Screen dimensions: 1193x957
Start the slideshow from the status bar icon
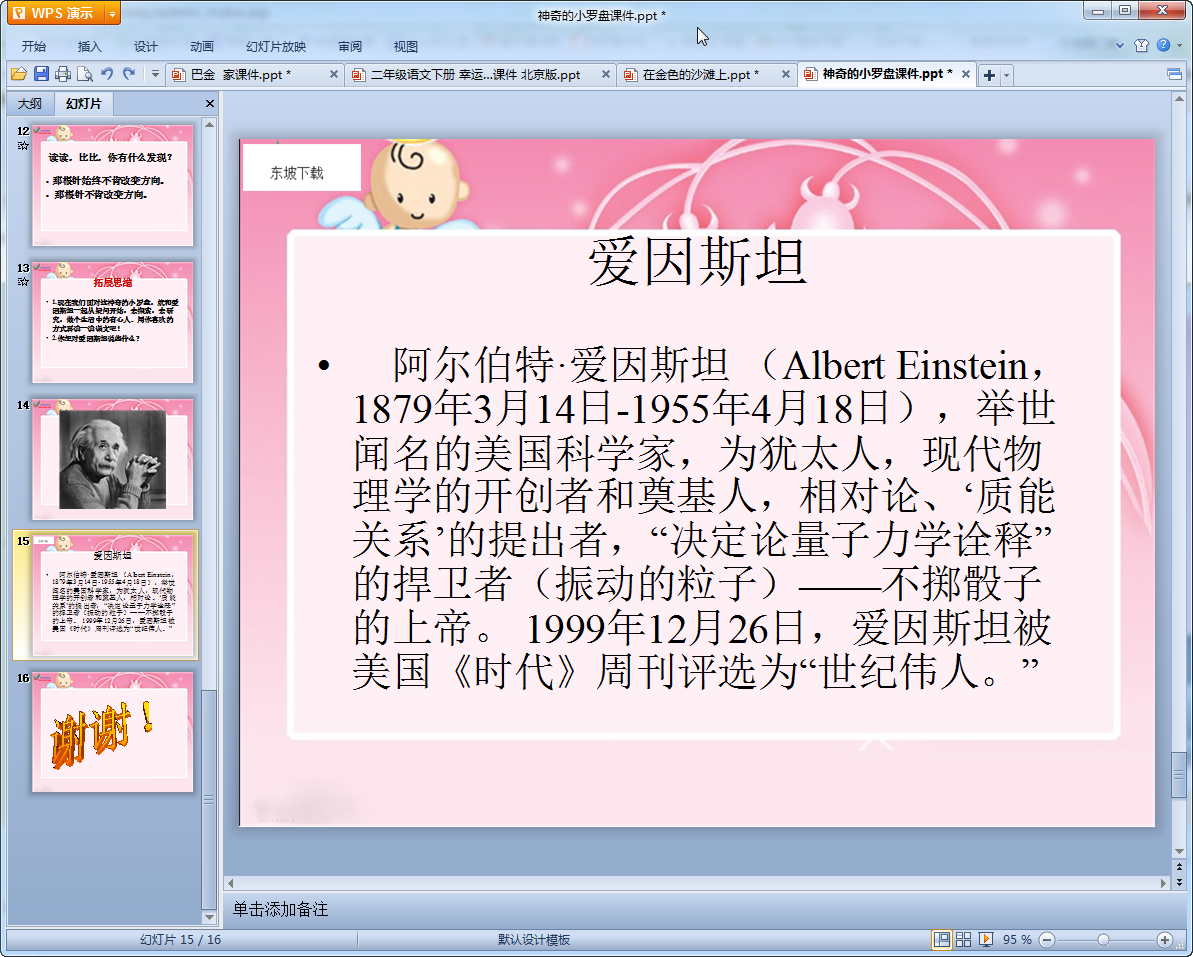pos(986,939)
